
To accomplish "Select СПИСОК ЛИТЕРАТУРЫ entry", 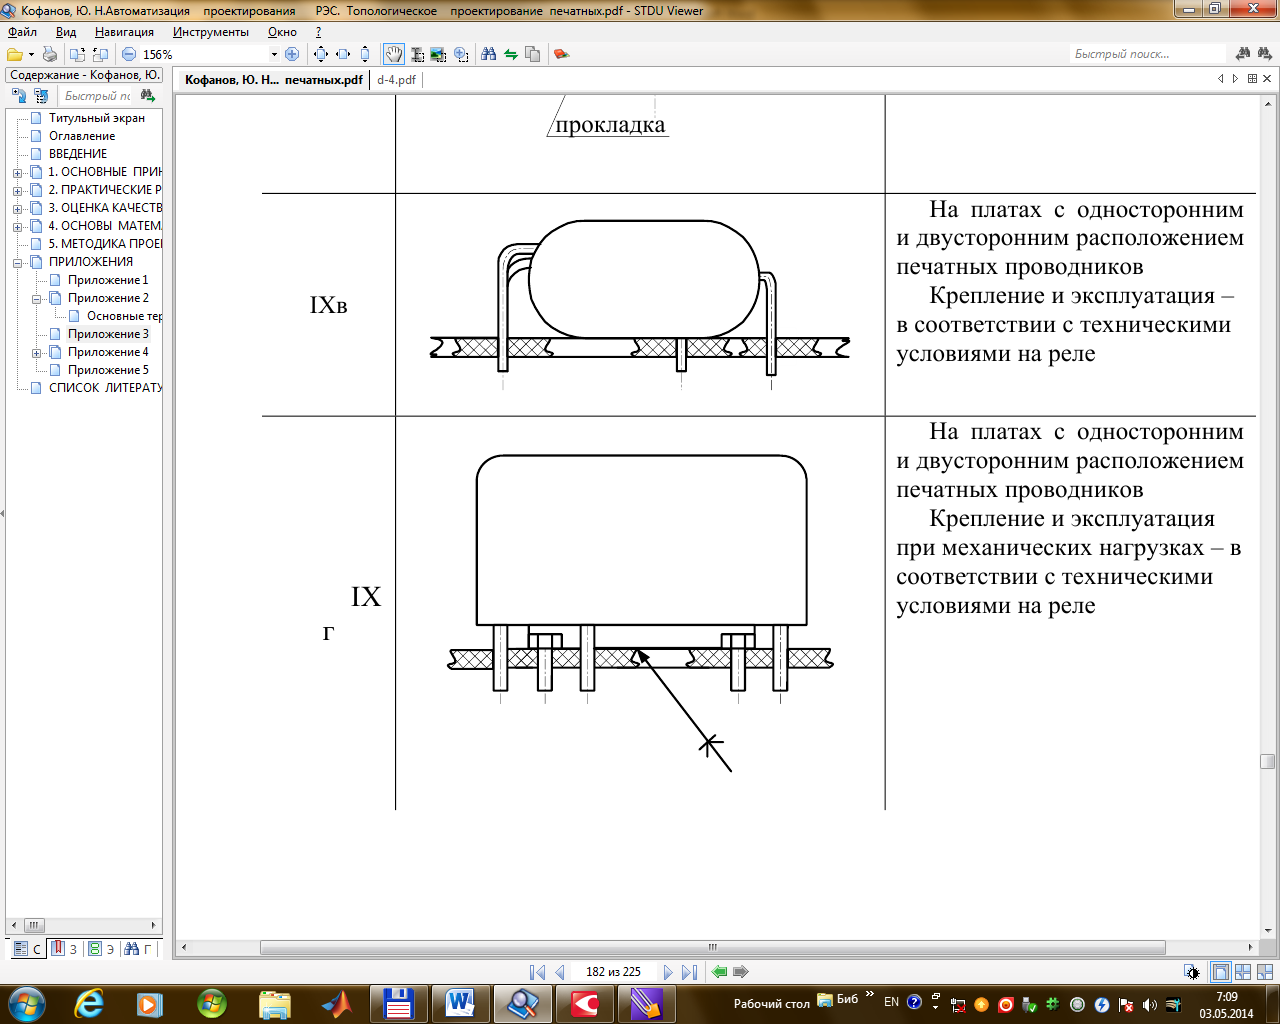I will (105, 388).
